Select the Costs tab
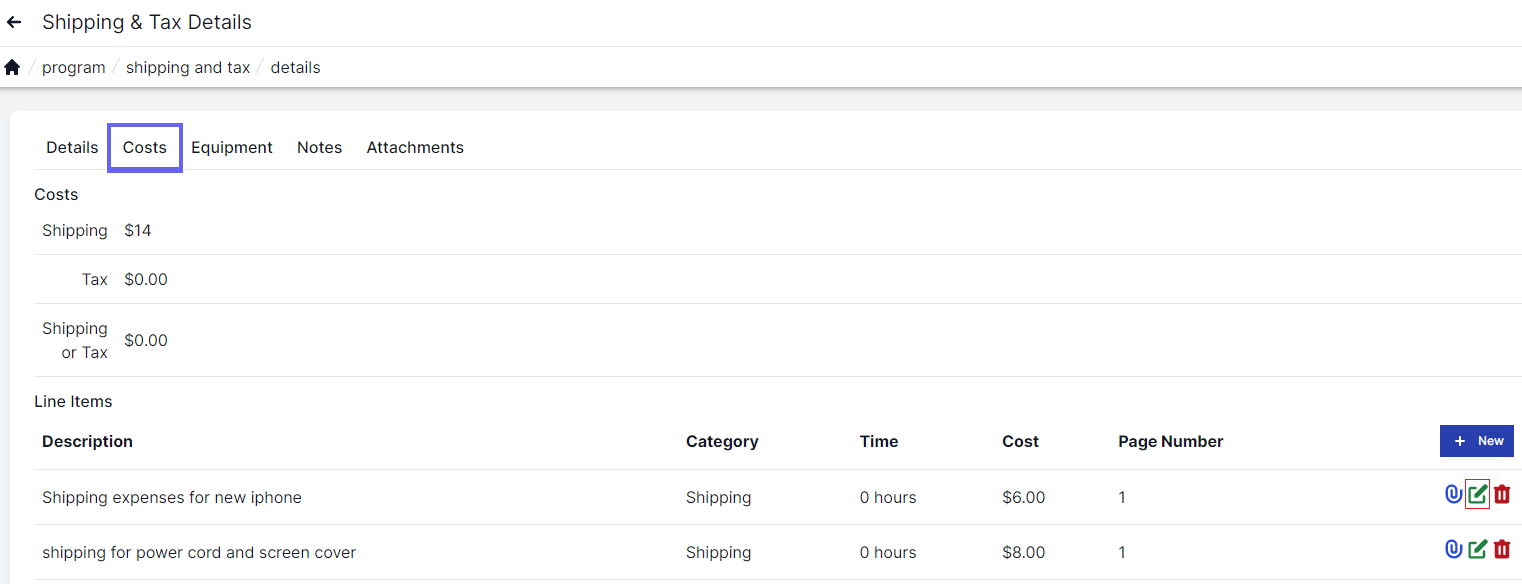This screenshot has width=1522, height=584. tap(144, 147)
